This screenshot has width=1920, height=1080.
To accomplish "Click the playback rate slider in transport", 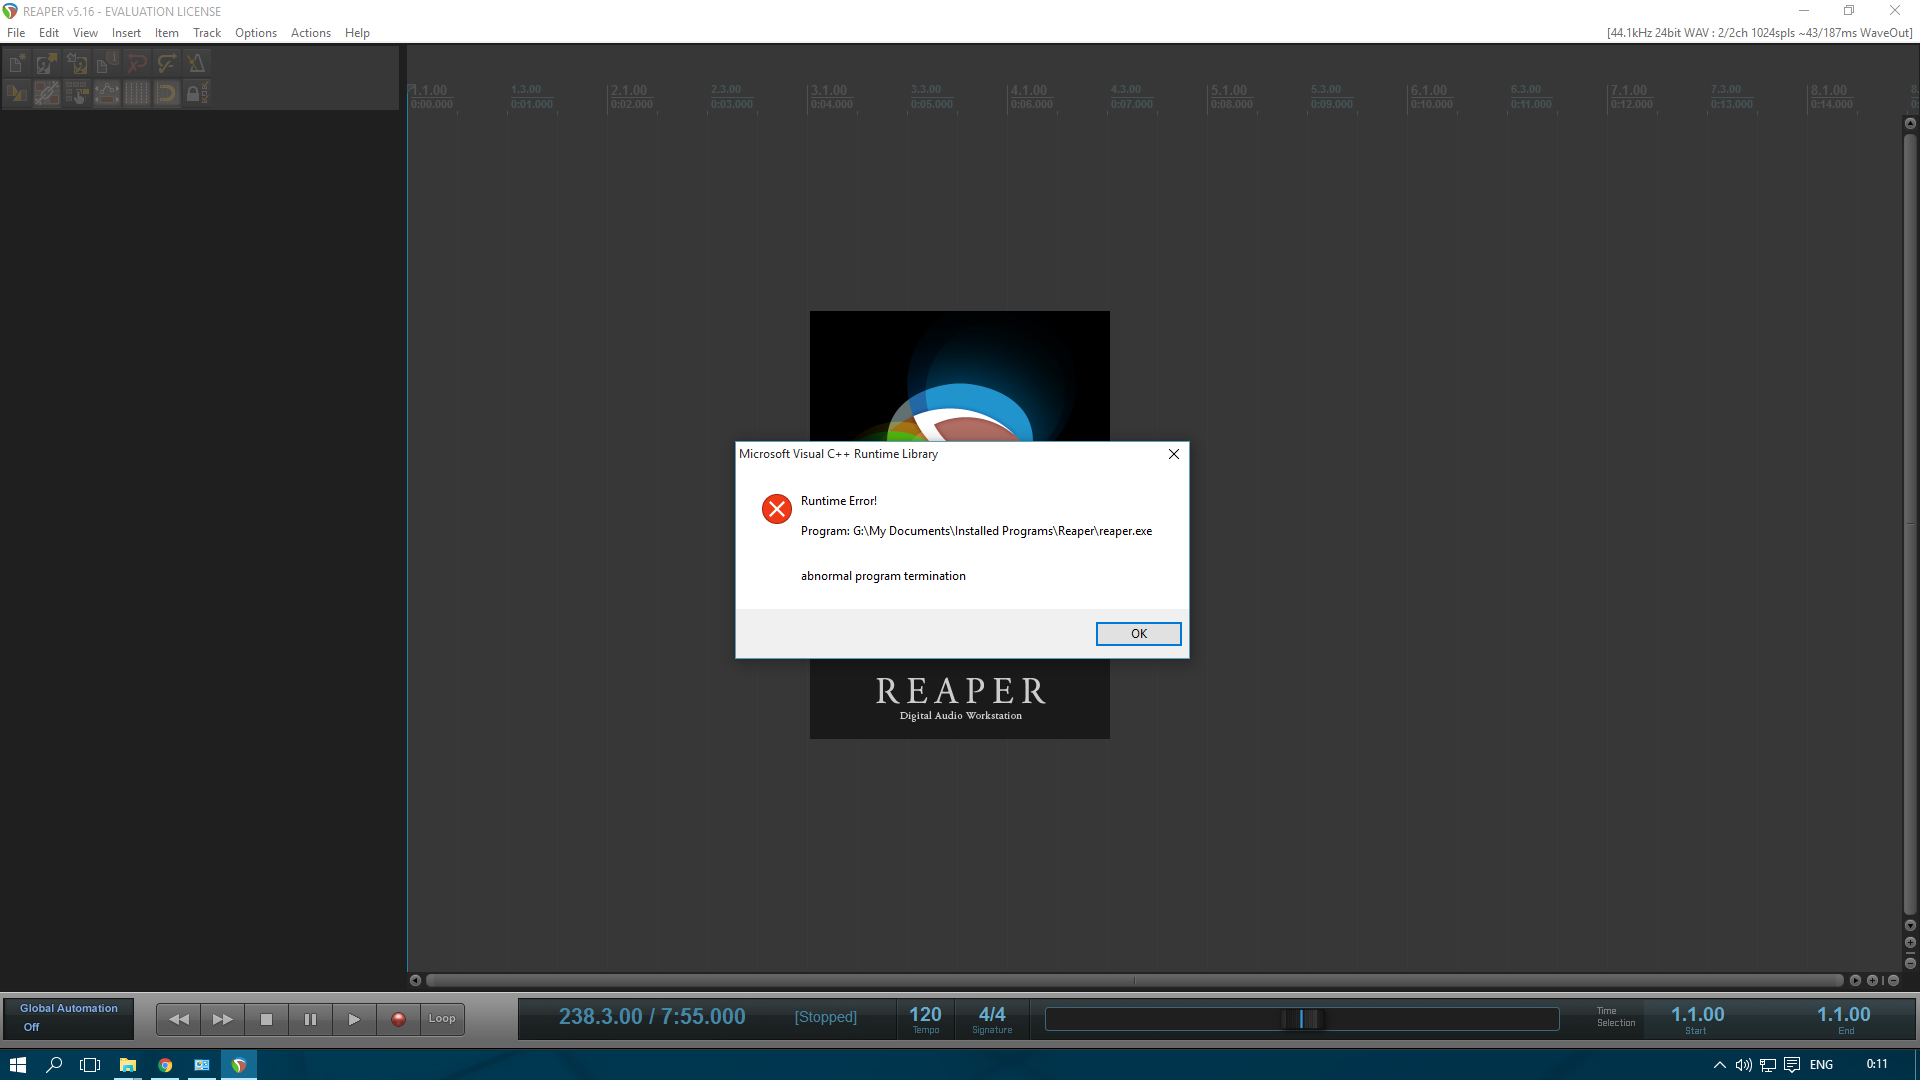I will point(1301,1019).
